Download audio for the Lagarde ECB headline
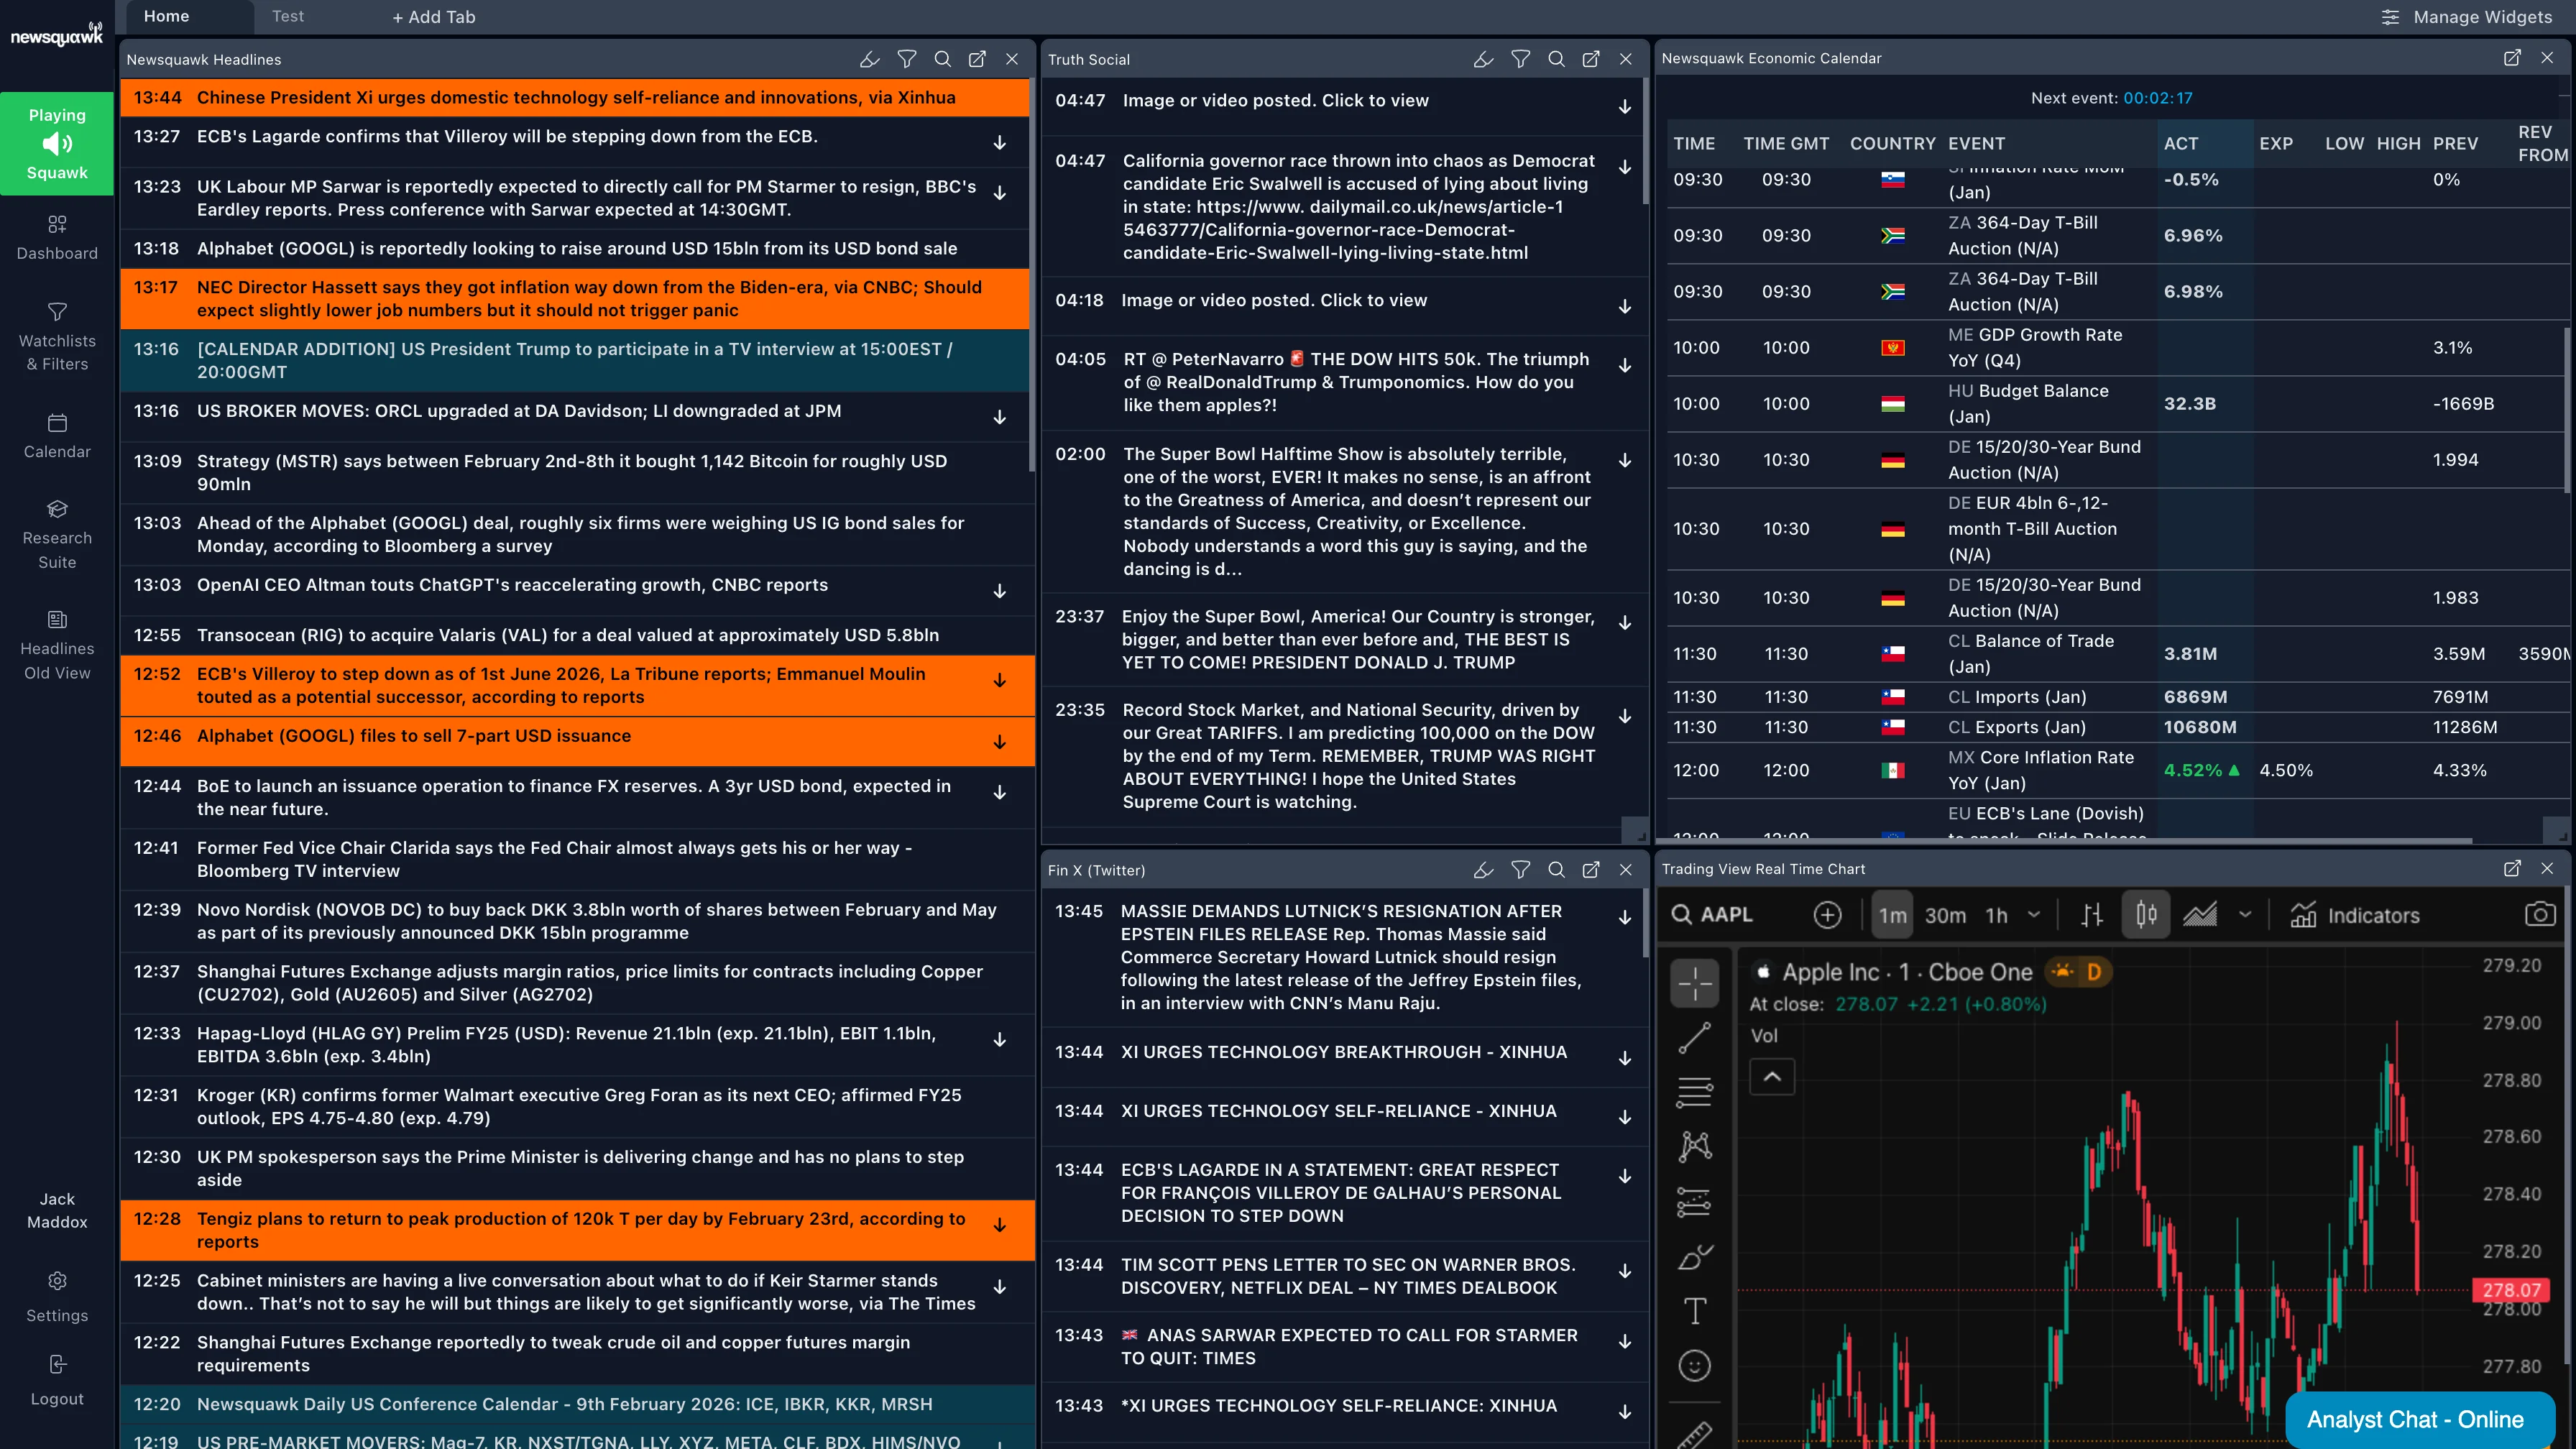Screen dimensions: 2576x1449 click(x=1000, y=143)
